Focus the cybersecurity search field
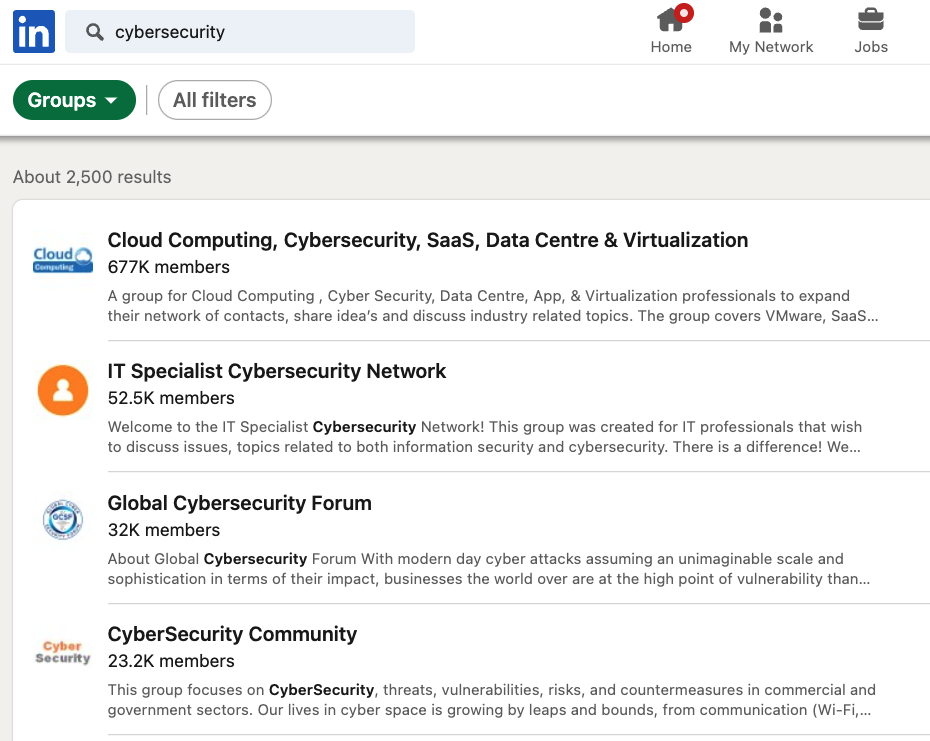The width and height of the screenshot is (930, 741). [x=240, y=31]
